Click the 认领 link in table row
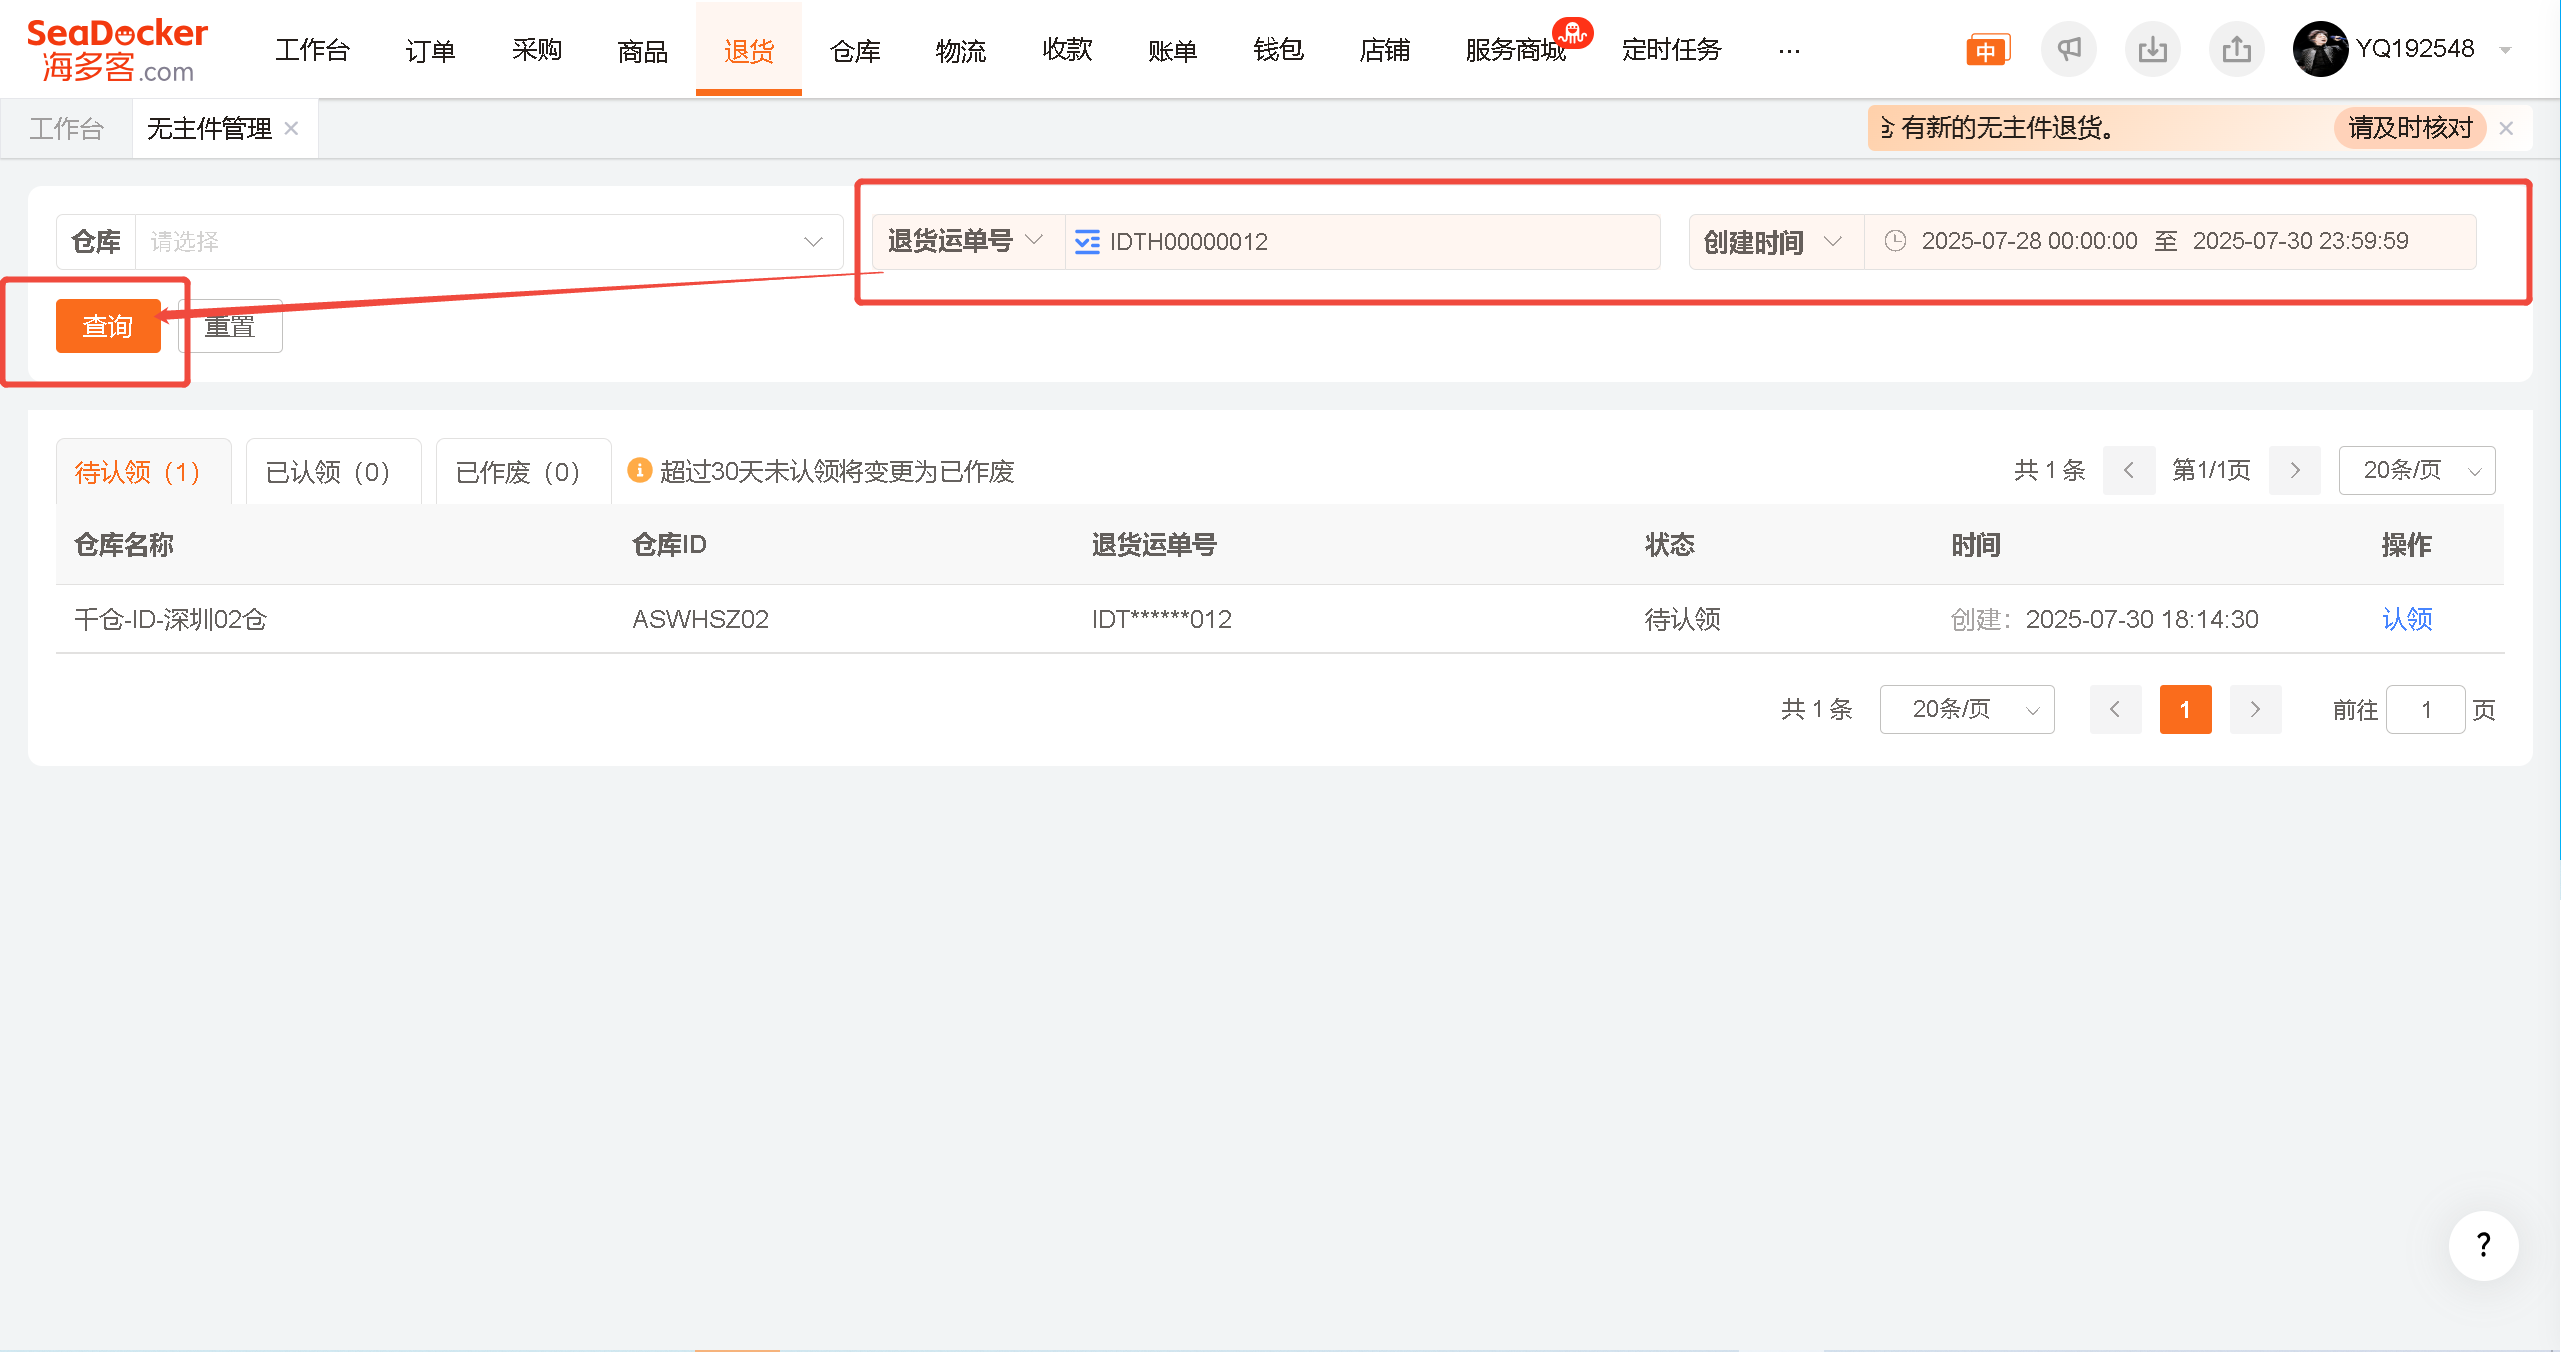Screen dimensions: 2561x1352 [x=2407, y=619]
